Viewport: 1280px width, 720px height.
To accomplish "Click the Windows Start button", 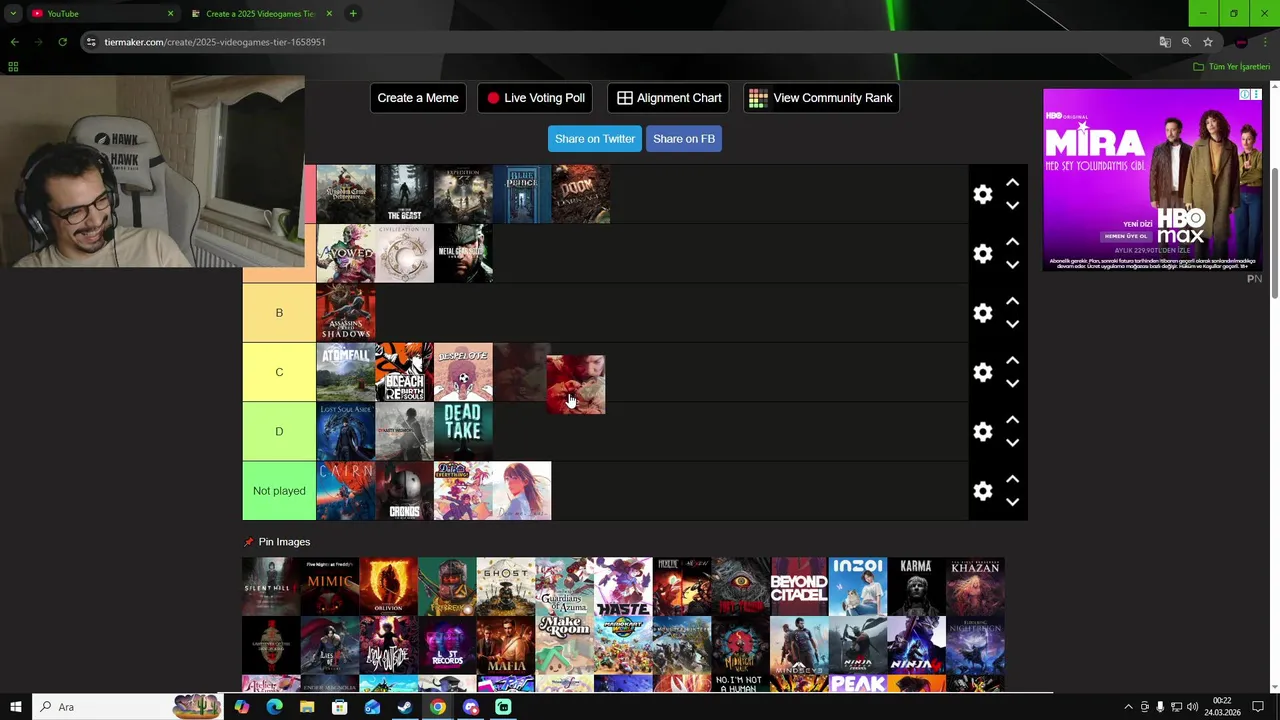I will click(15, 707).
